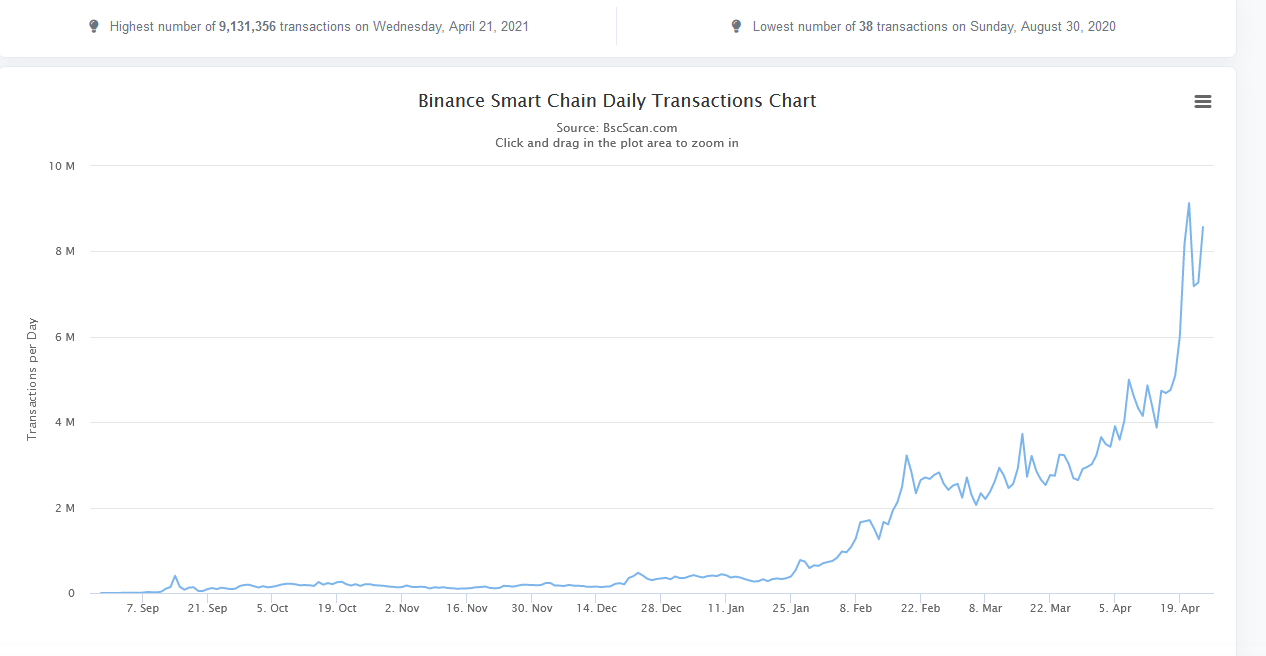Click the Click and drag zoom hint text

click(616, 143)
